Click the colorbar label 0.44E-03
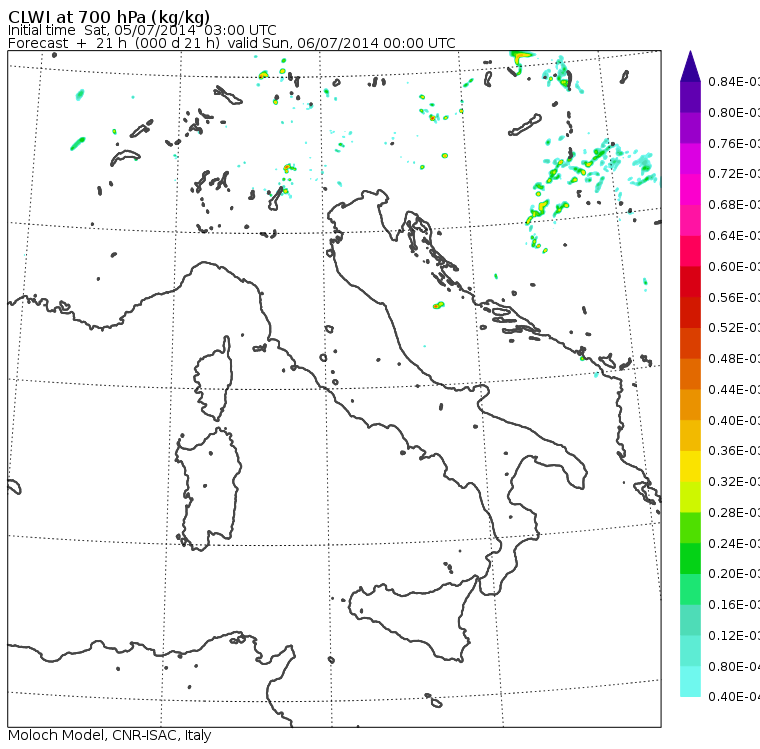The image size is (760, 749). click(734, 390)
